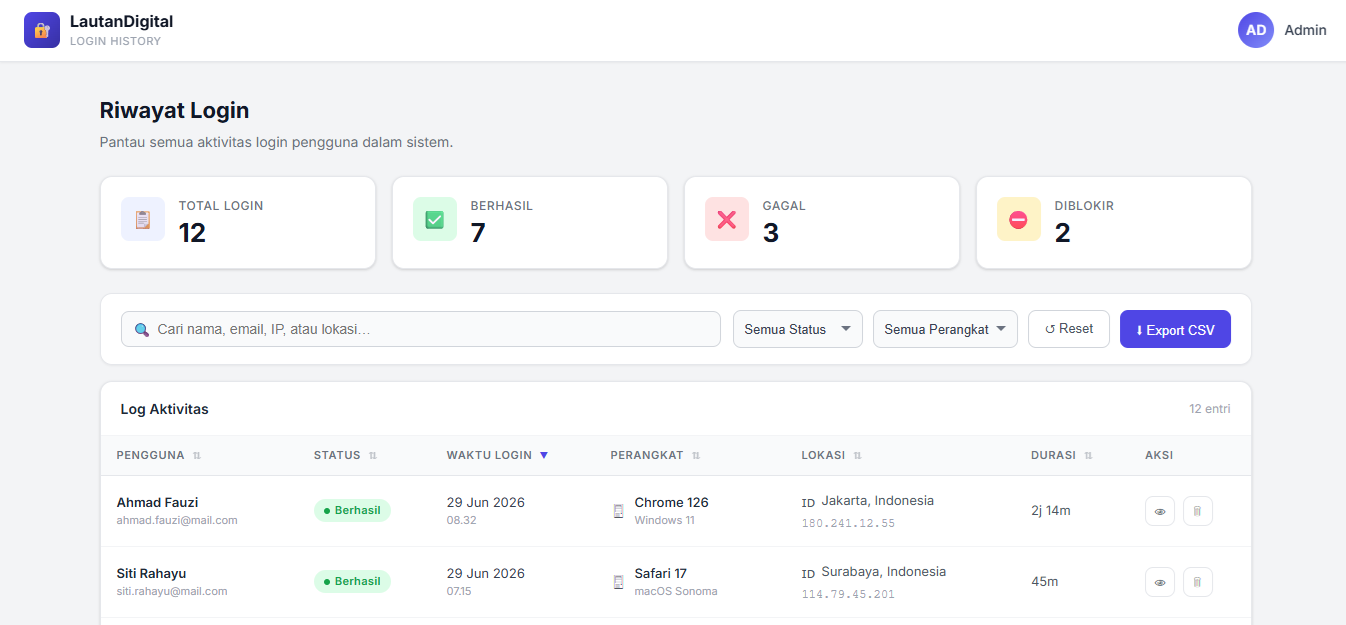The width and height of the screenshot is (1346, 625).
Task: Select the Berhasil stat card
Action: click(530, 223)
